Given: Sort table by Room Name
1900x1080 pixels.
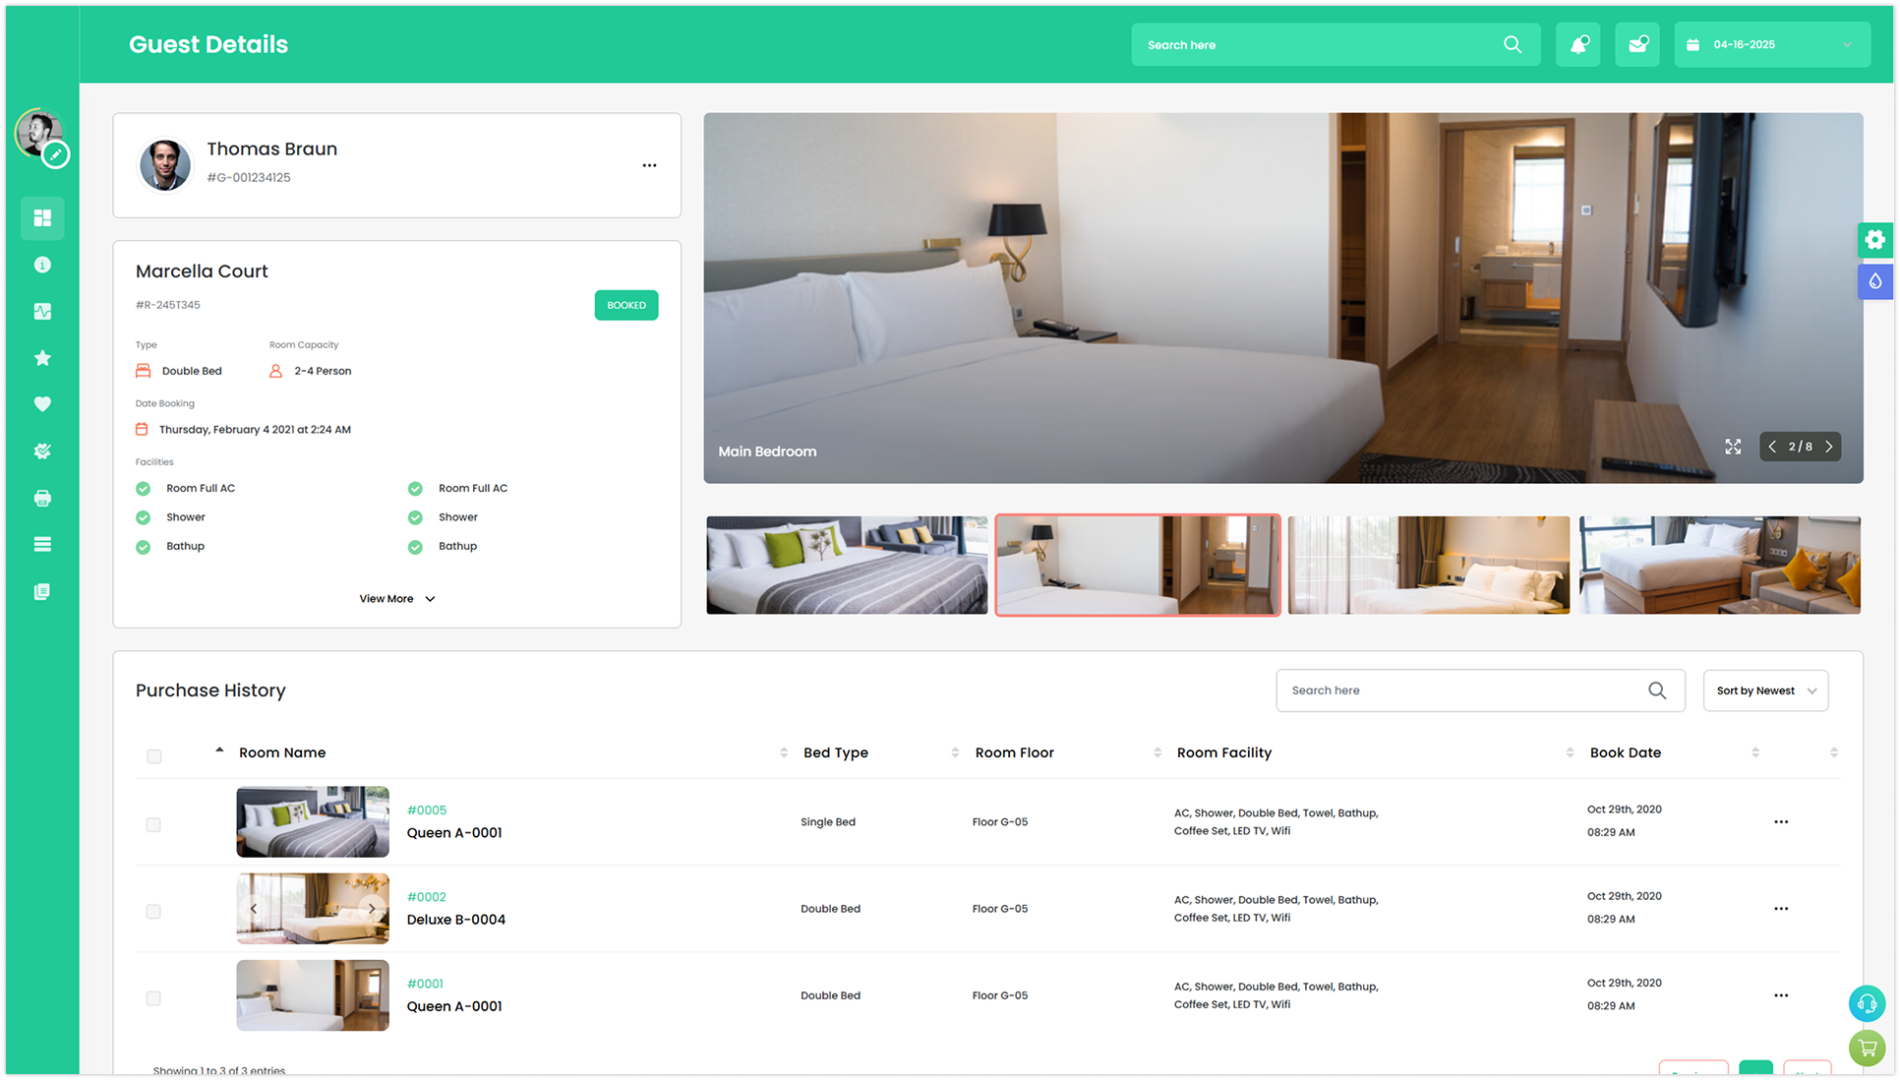Looking at the screenshot, I should coord(282,753).
